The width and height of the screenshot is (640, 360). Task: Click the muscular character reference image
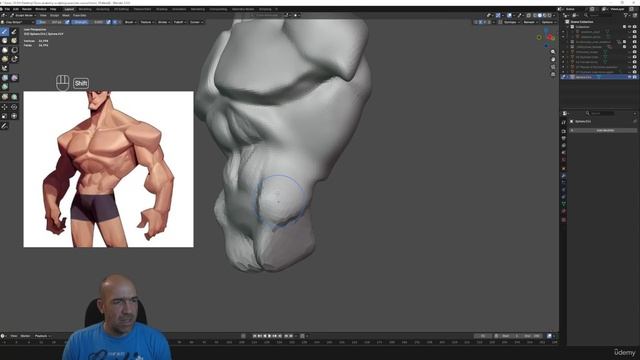(x=108, y=169)
